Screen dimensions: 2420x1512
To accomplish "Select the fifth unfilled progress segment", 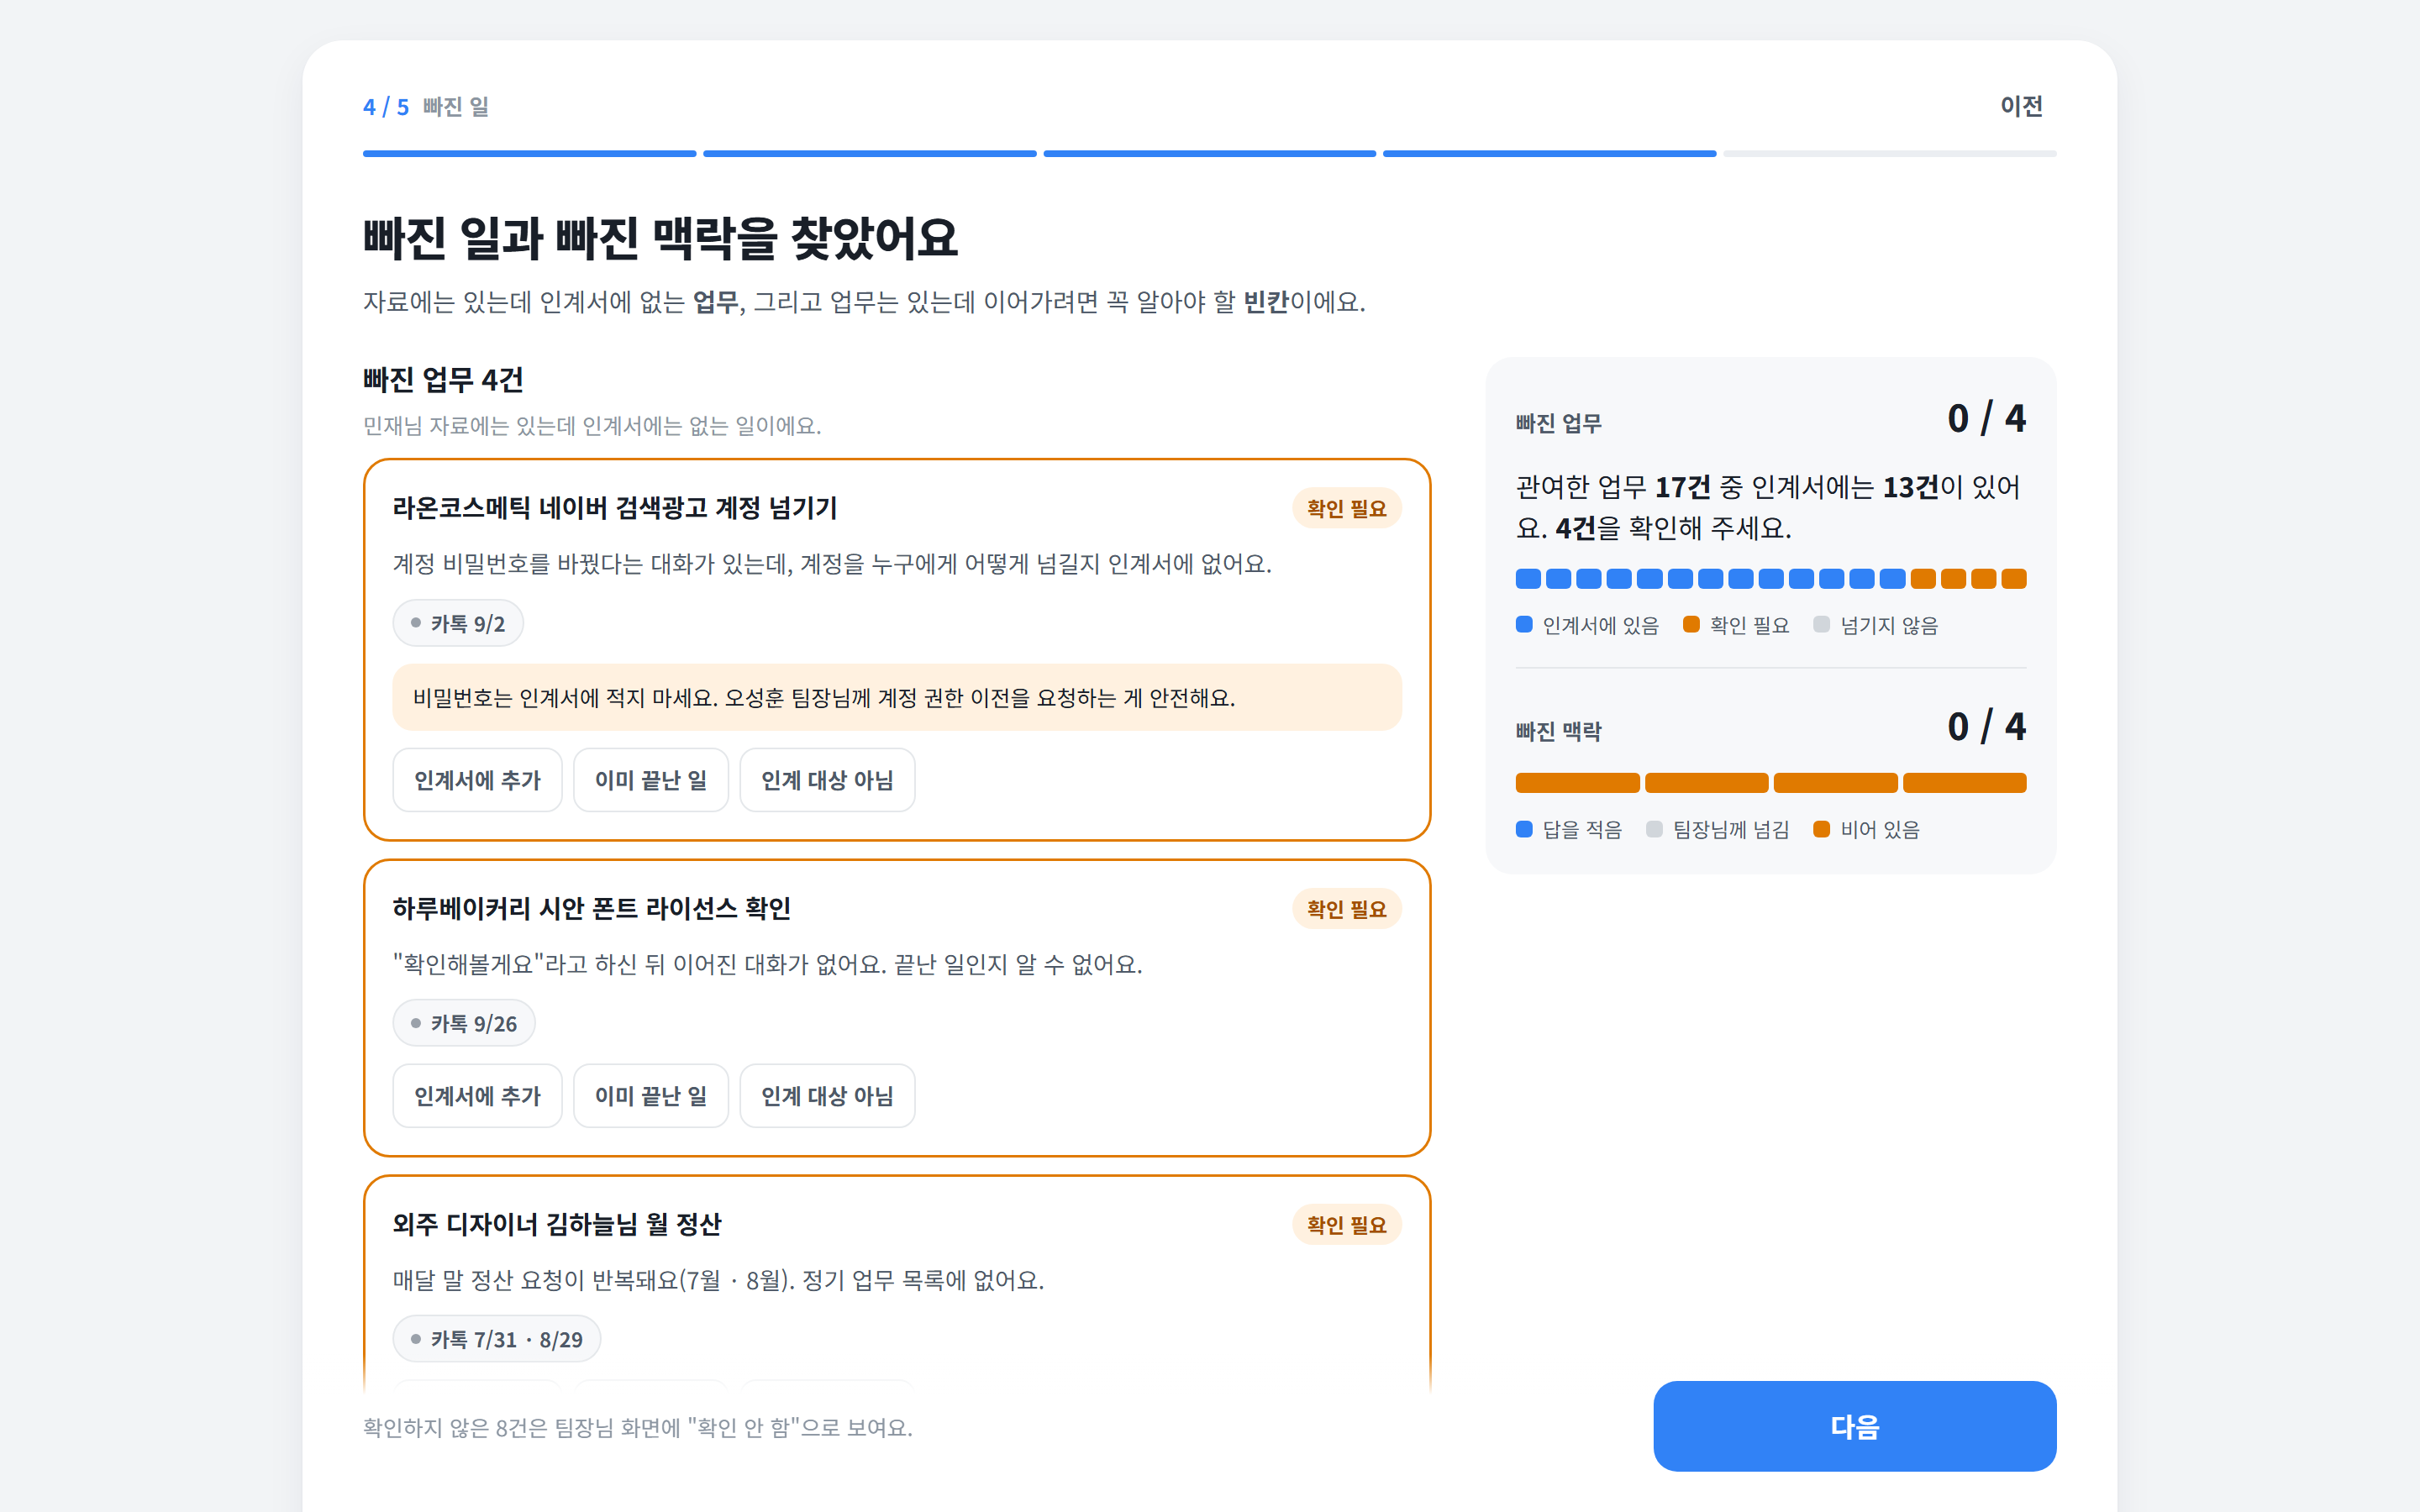I will [1889, 154].
